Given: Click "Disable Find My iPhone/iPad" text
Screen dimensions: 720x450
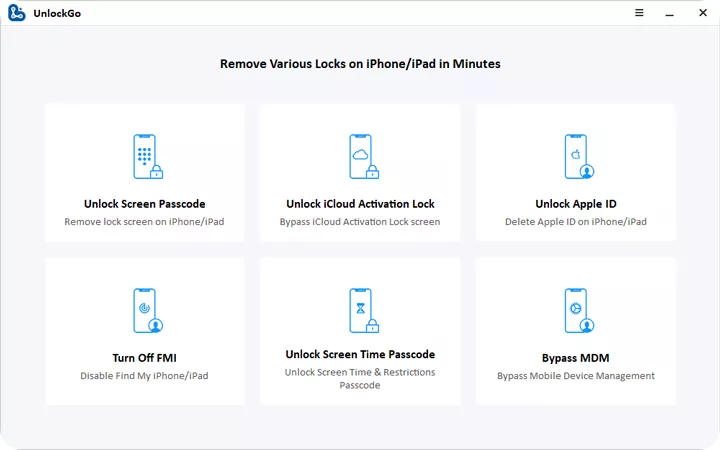Looking at the screenshot, I should coord(144,376).
